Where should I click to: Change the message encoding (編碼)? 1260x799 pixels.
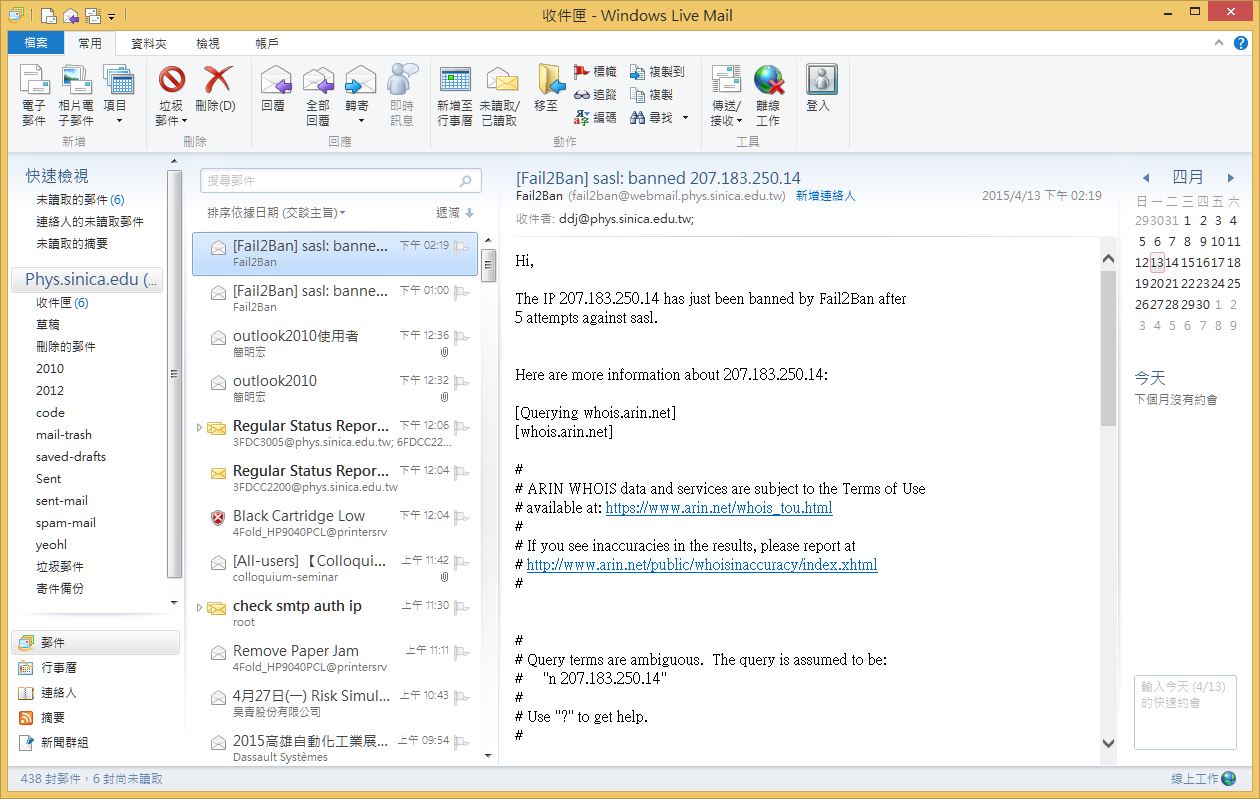(x=595, y=118)
